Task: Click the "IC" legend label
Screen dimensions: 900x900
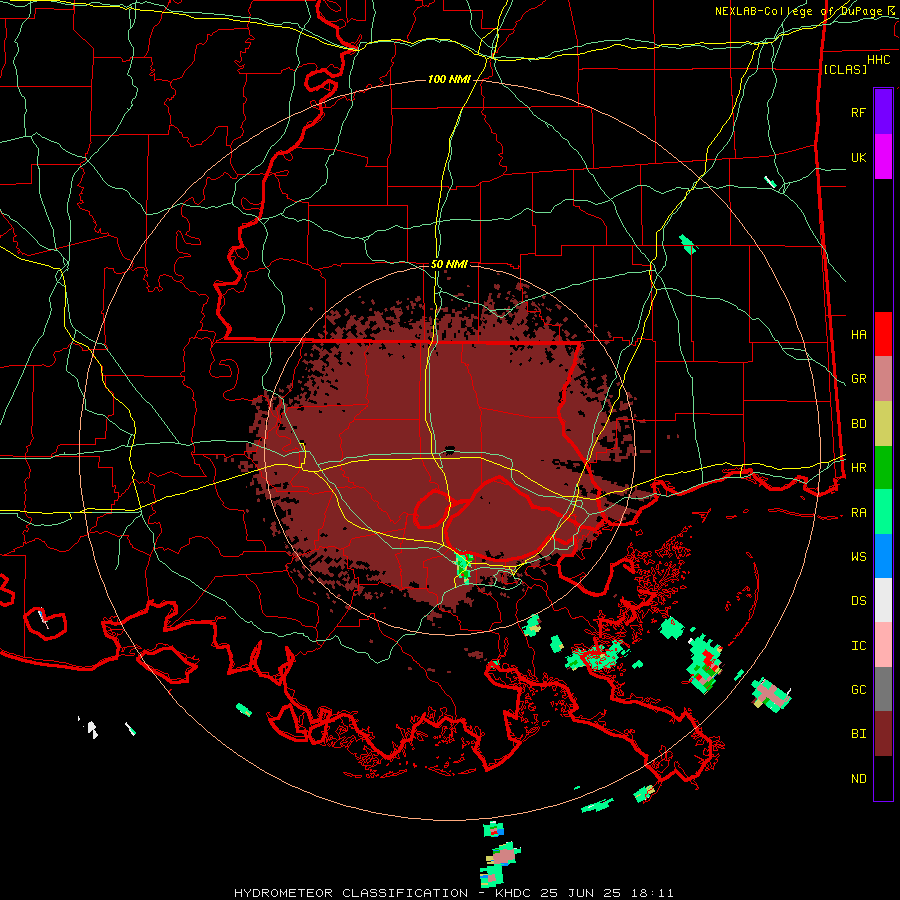Action: 858,646
